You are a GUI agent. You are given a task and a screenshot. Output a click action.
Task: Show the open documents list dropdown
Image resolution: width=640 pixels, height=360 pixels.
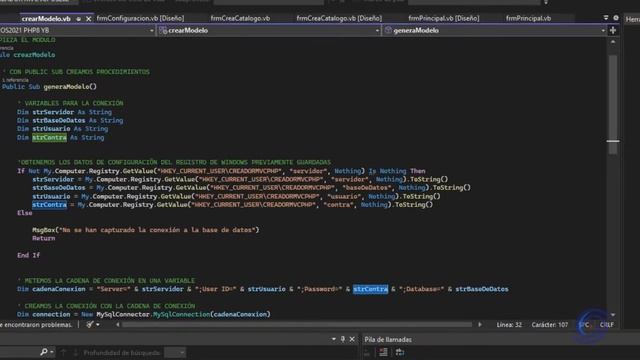pyautogui.click(x=606, y=18)
